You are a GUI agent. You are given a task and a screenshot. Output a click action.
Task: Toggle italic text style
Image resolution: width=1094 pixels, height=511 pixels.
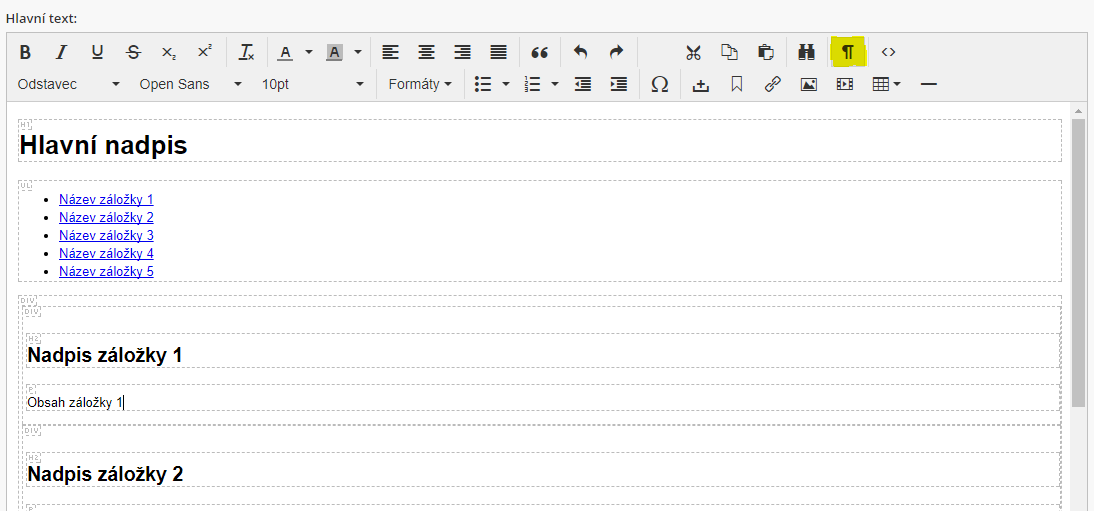click(x=61, y=52)
